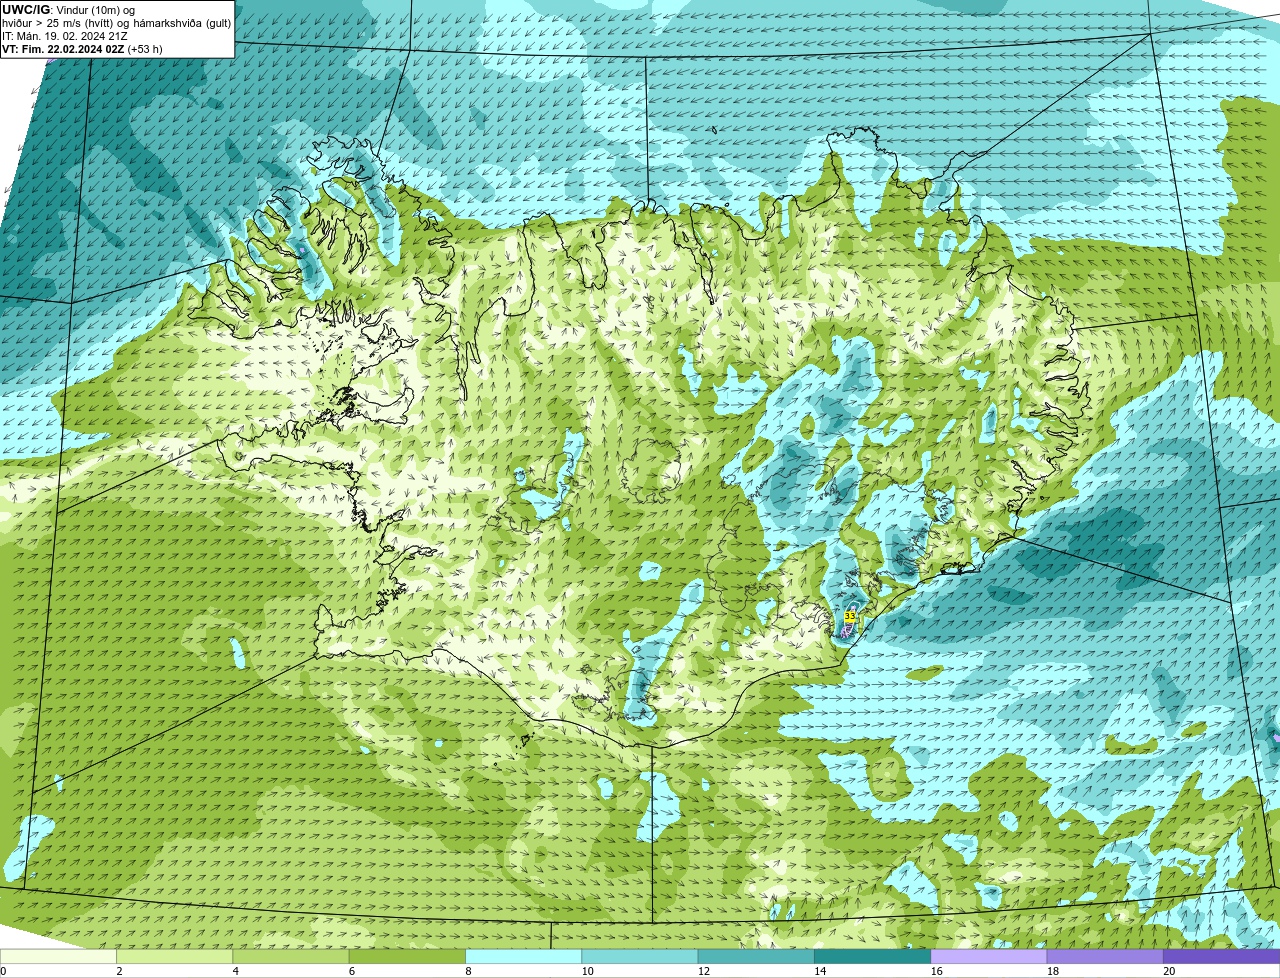The height and width of the screenshot is (978, 1280).
Task: Click the title line 'UWC/IG: Vindur (10m) og'
Action: (x=68, y=10)
